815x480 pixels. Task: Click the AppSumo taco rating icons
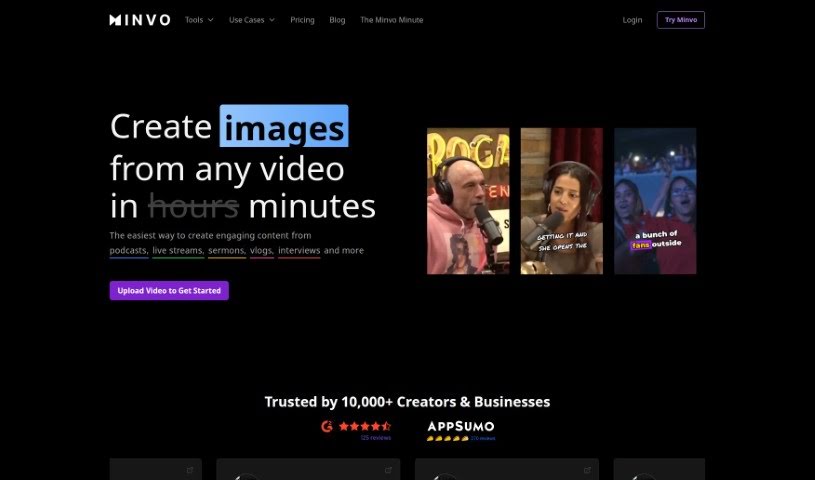coord(447,438)
